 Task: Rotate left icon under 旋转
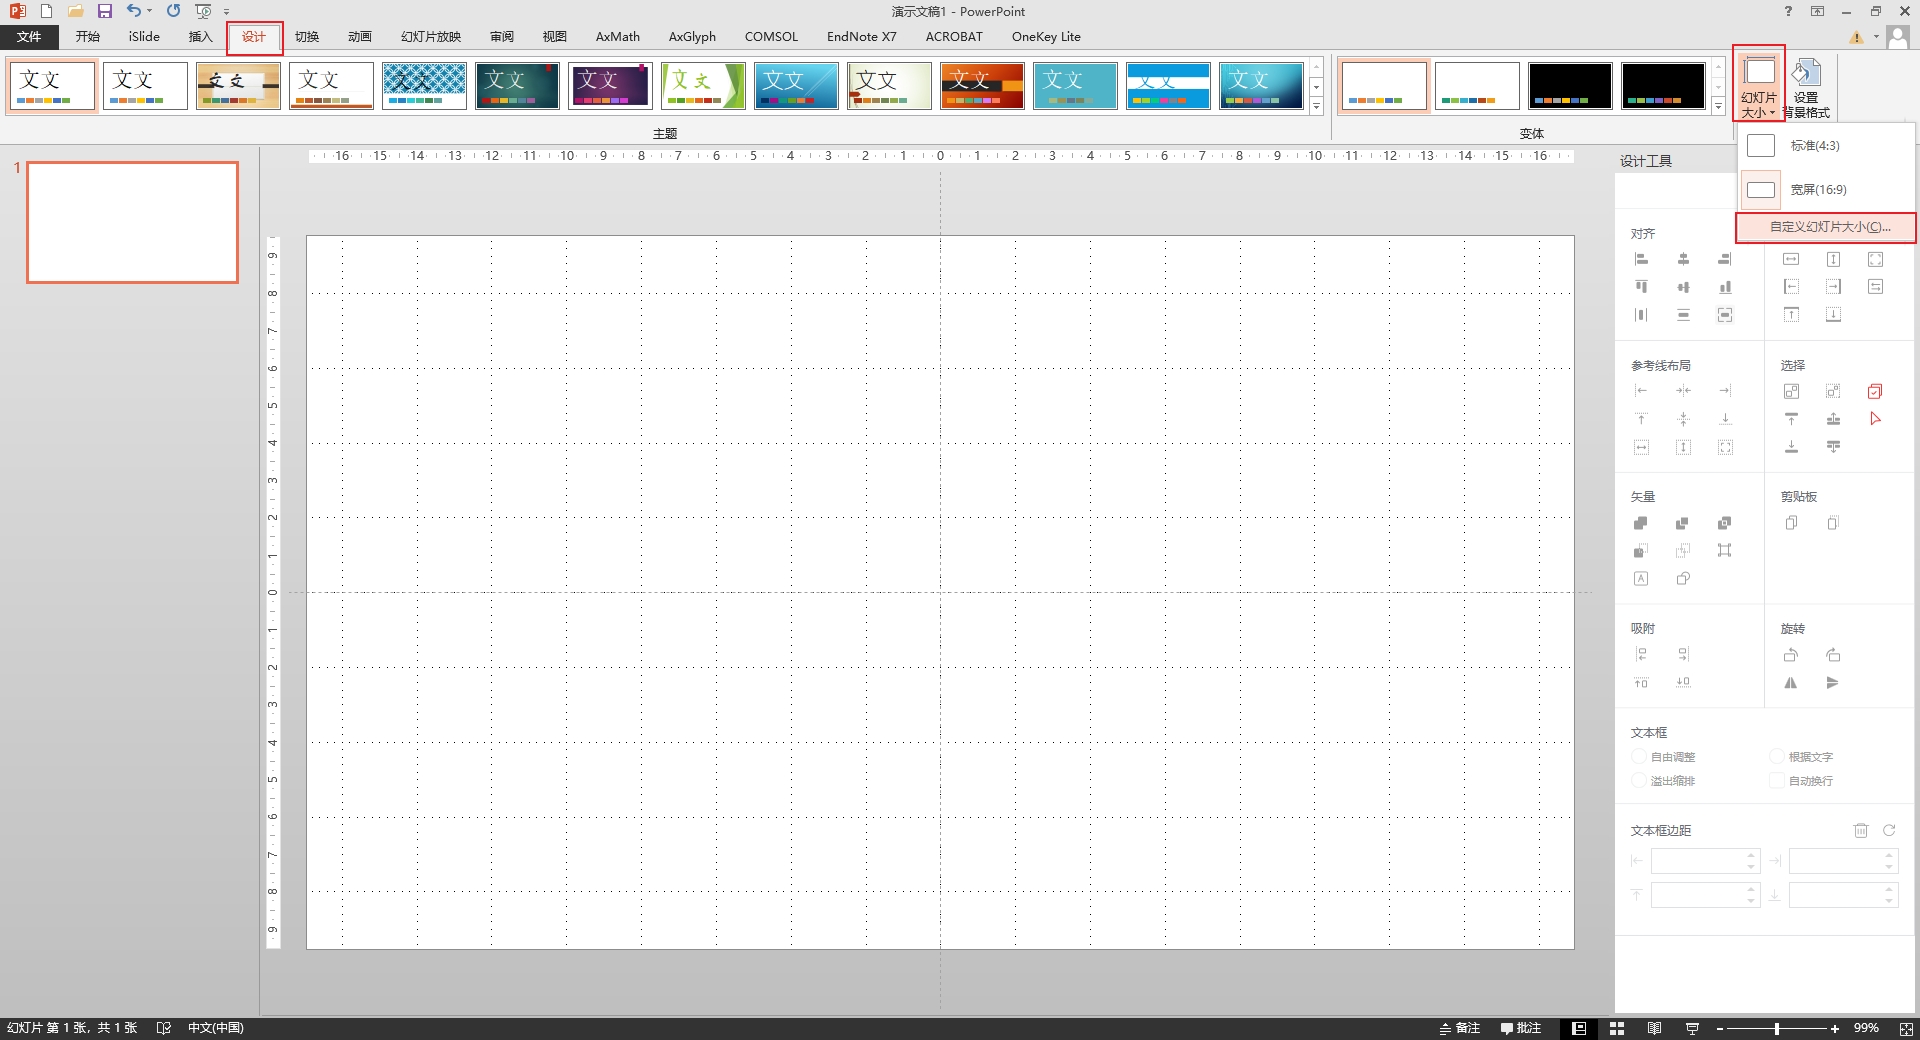[1791, 655]
